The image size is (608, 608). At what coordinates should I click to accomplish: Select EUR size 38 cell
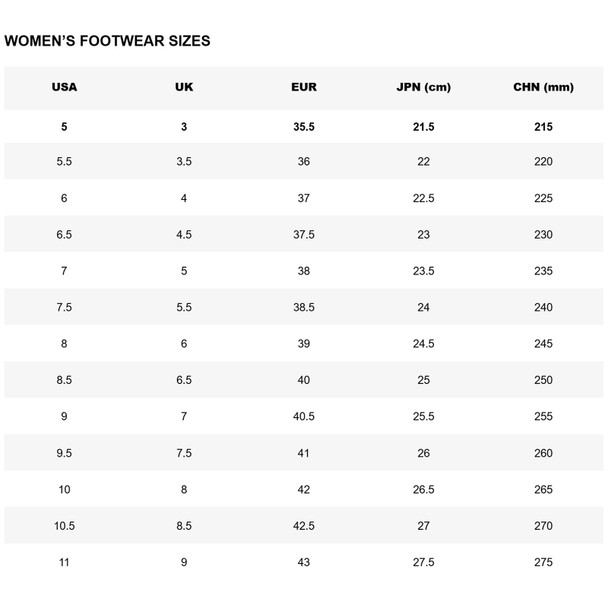coord(304,271)
